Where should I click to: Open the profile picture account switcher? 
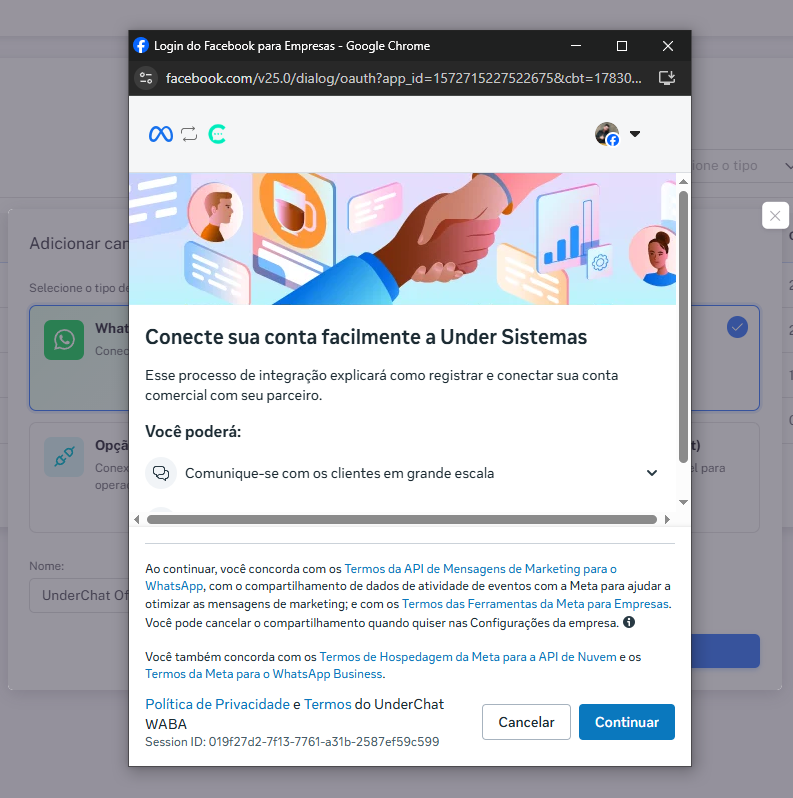607,134
